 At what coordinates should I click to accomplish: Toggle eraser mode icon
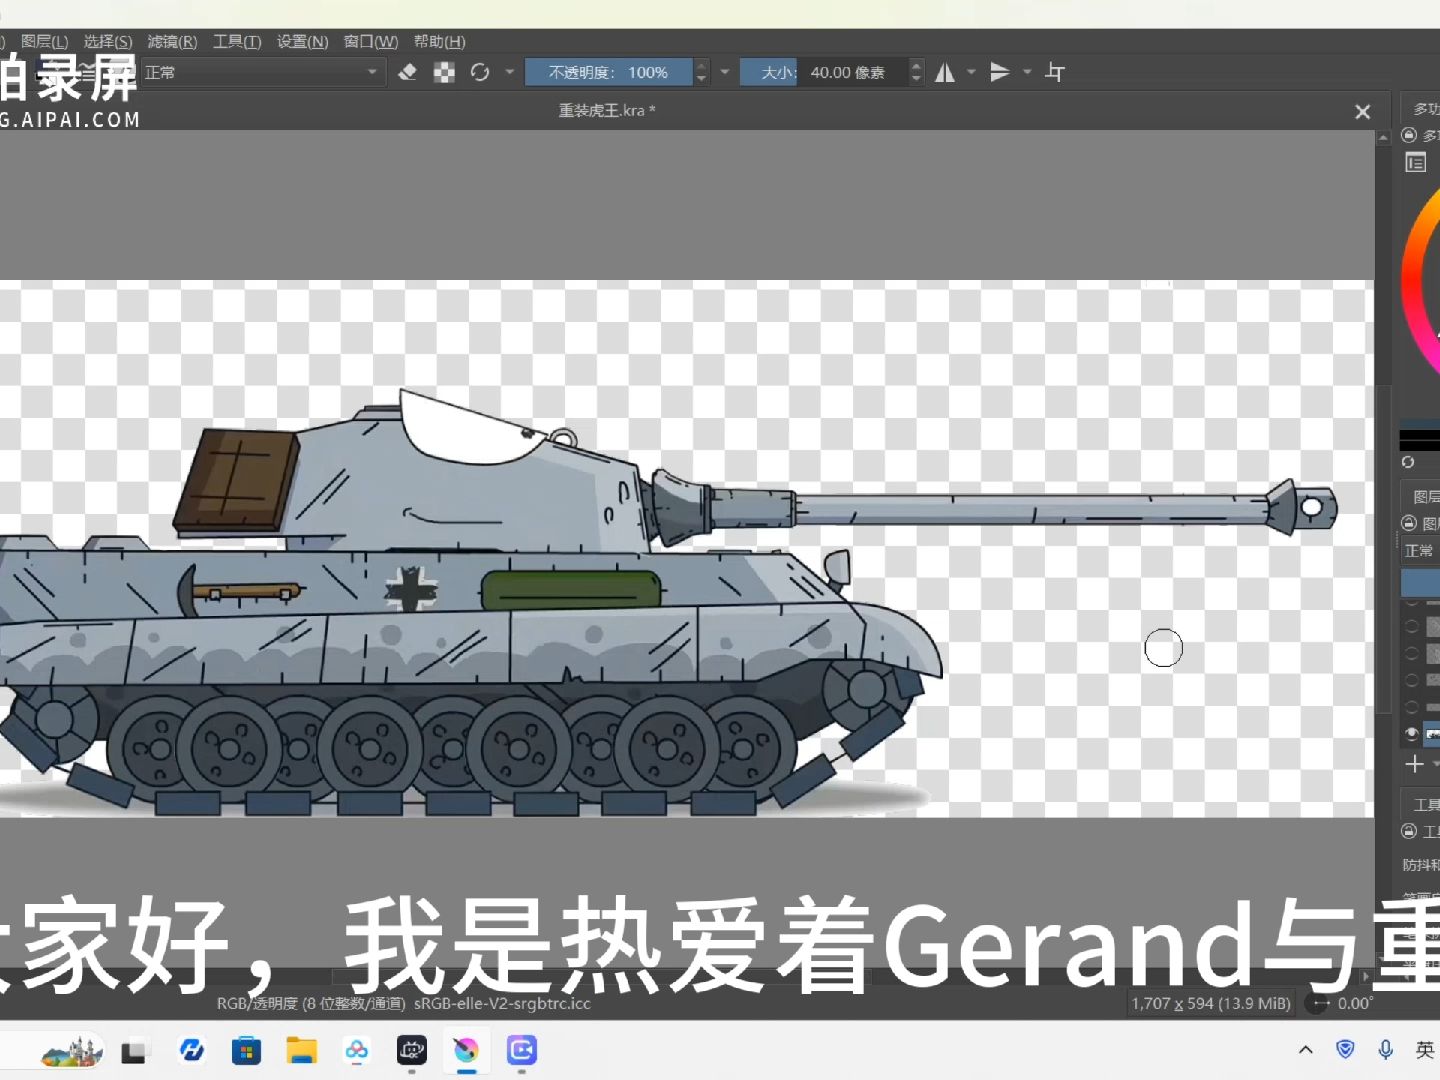pyautogui.click(x=407, y=72)
